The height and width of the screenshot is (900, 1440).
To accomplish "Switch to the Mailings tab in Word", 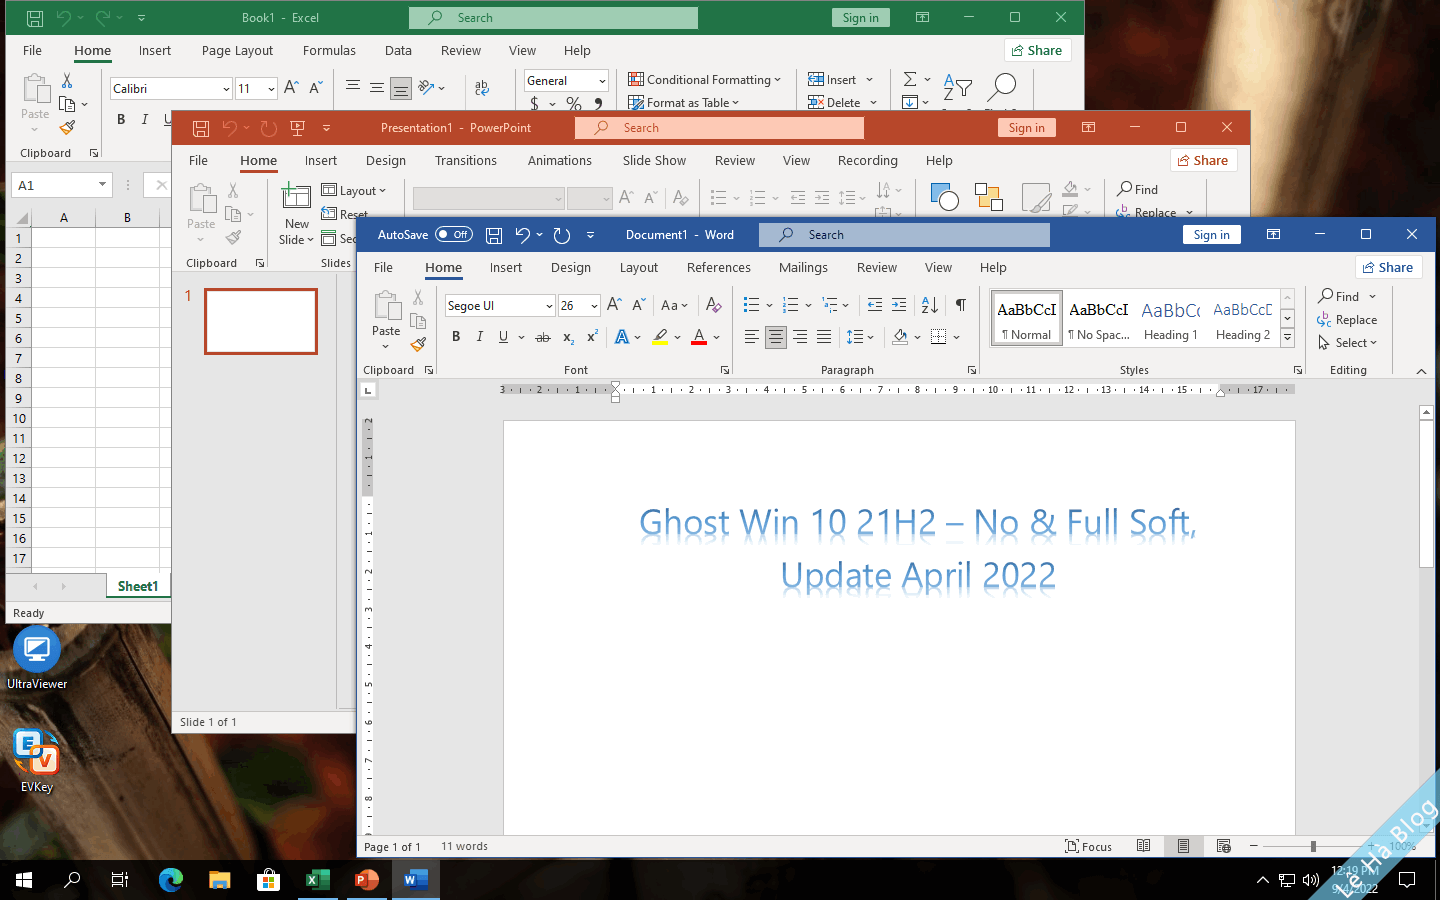I will (x=803, y=267).
